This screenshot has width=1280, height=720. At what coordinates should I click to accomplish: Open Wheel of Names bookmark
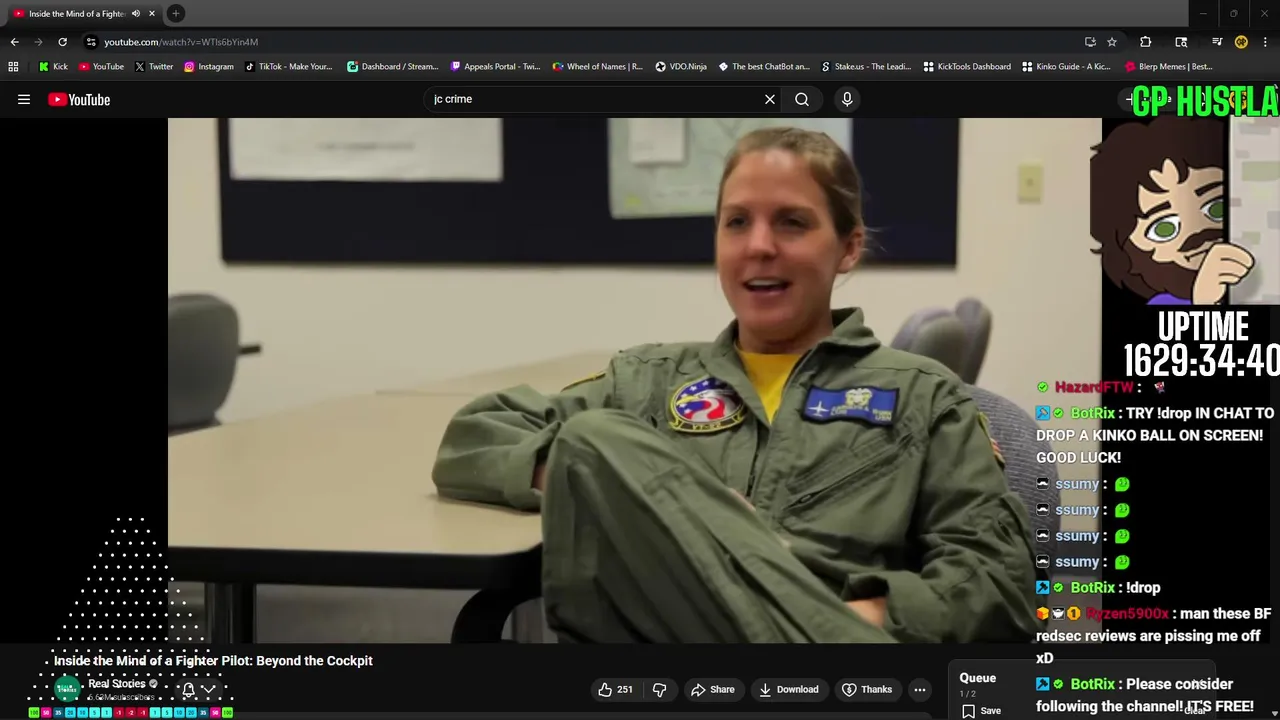click(x=597, y=67)
